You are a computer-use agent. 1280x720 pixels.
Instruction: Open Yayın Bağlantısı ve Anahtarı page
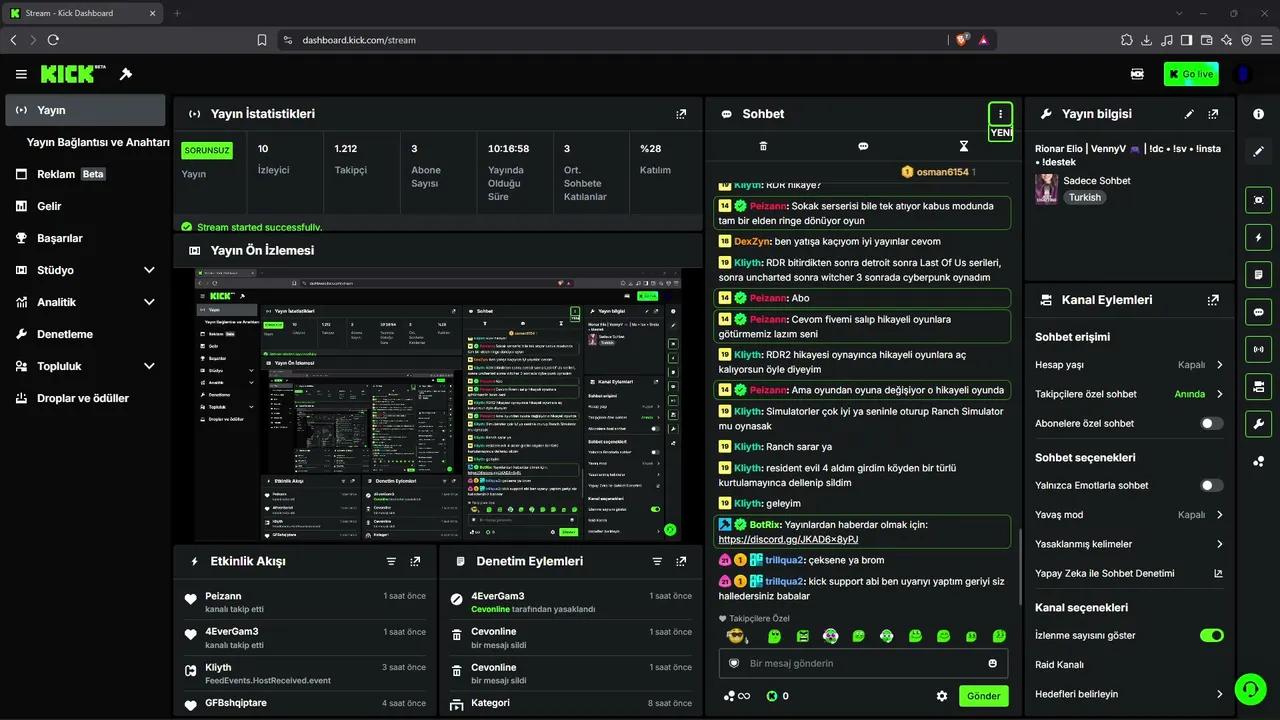pyautogui.click(x=98, y=142)
